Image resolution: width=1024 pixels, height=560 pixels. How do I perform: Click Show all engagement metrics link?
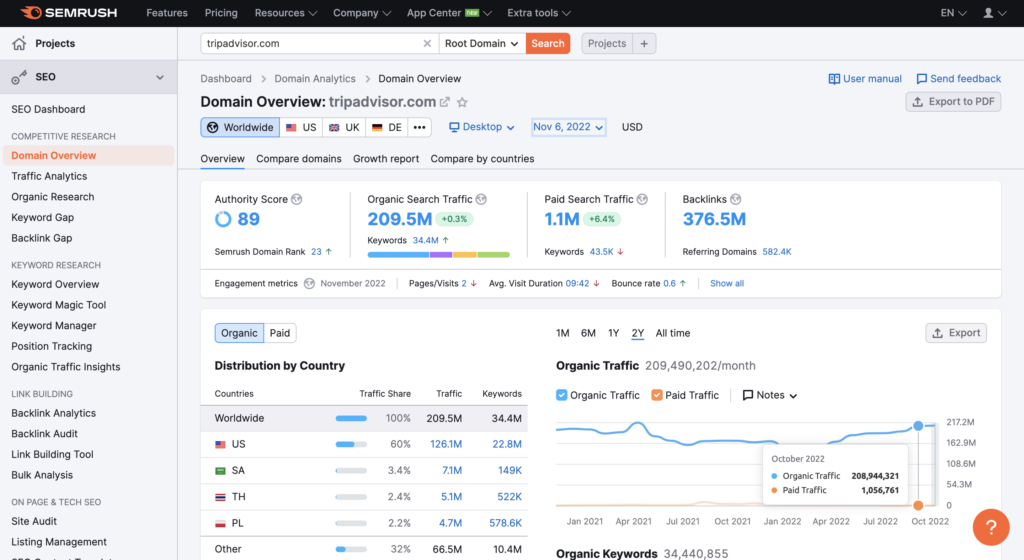727,283
